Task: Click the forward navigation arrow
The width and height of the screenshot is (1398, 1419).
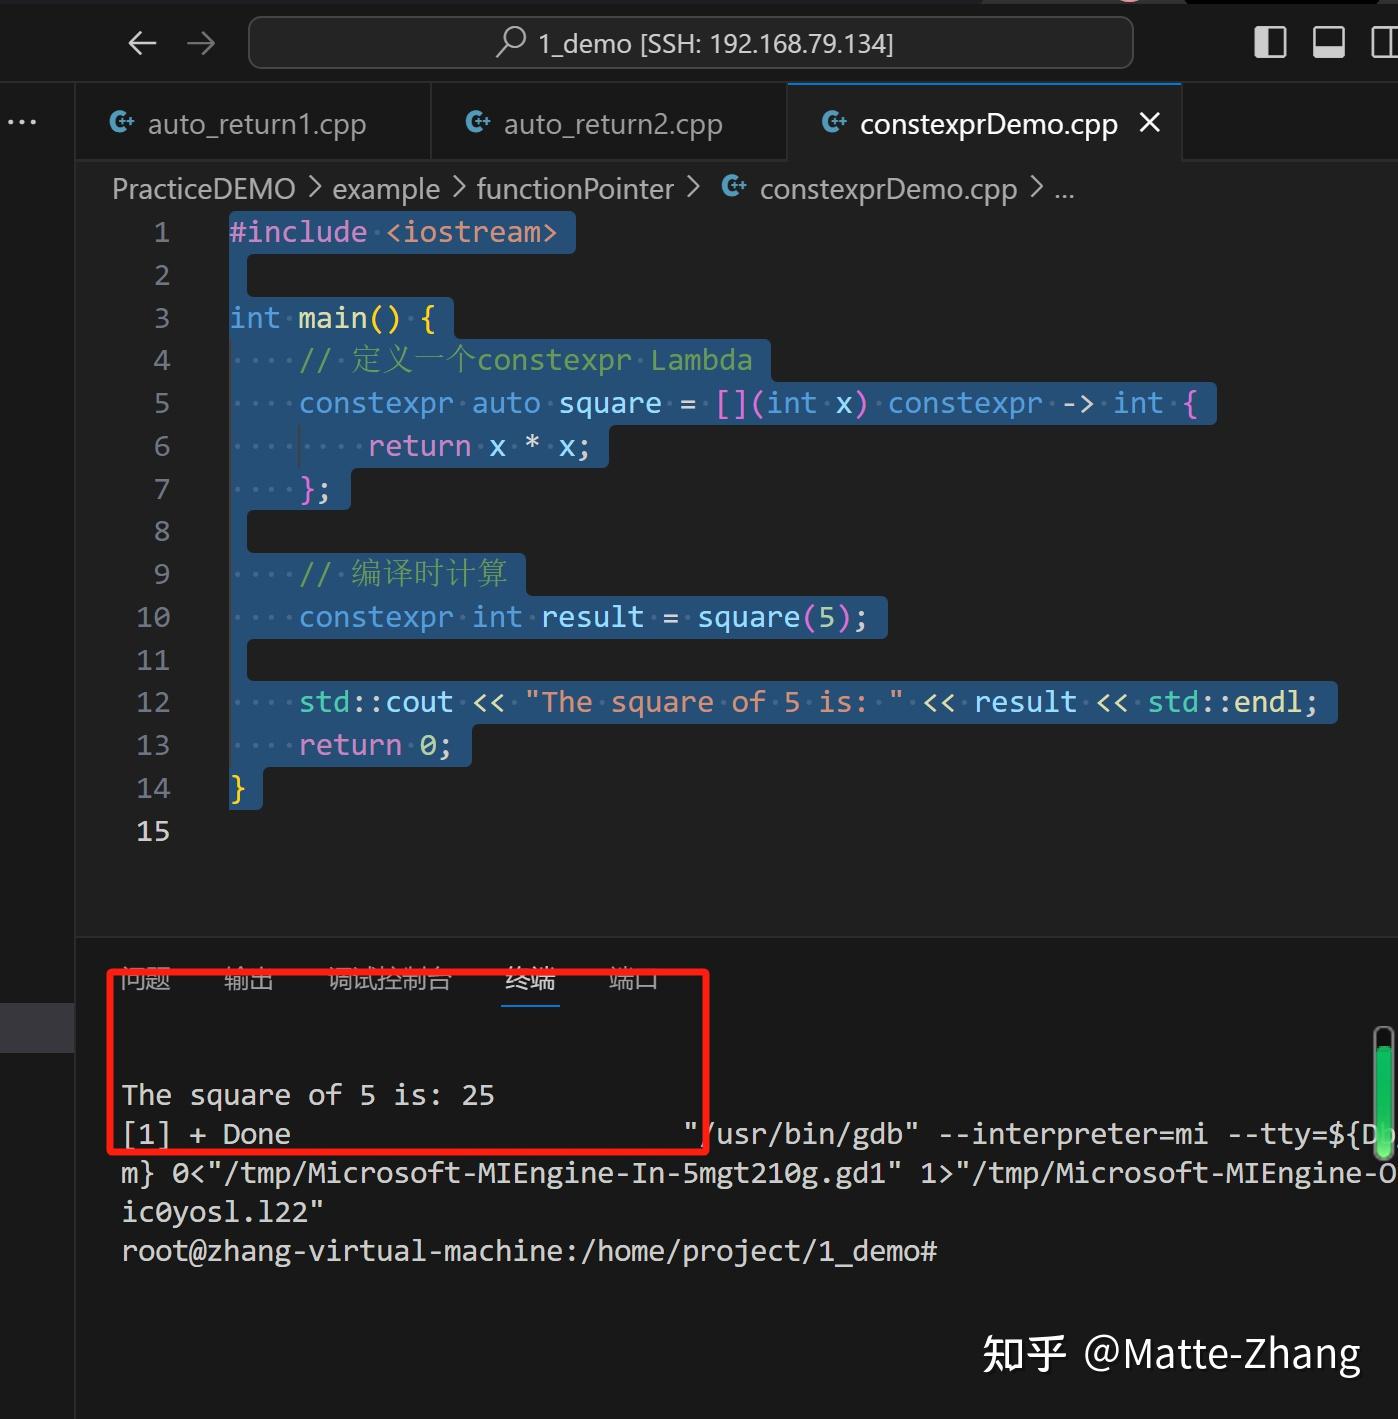Action: coord(201,42)
